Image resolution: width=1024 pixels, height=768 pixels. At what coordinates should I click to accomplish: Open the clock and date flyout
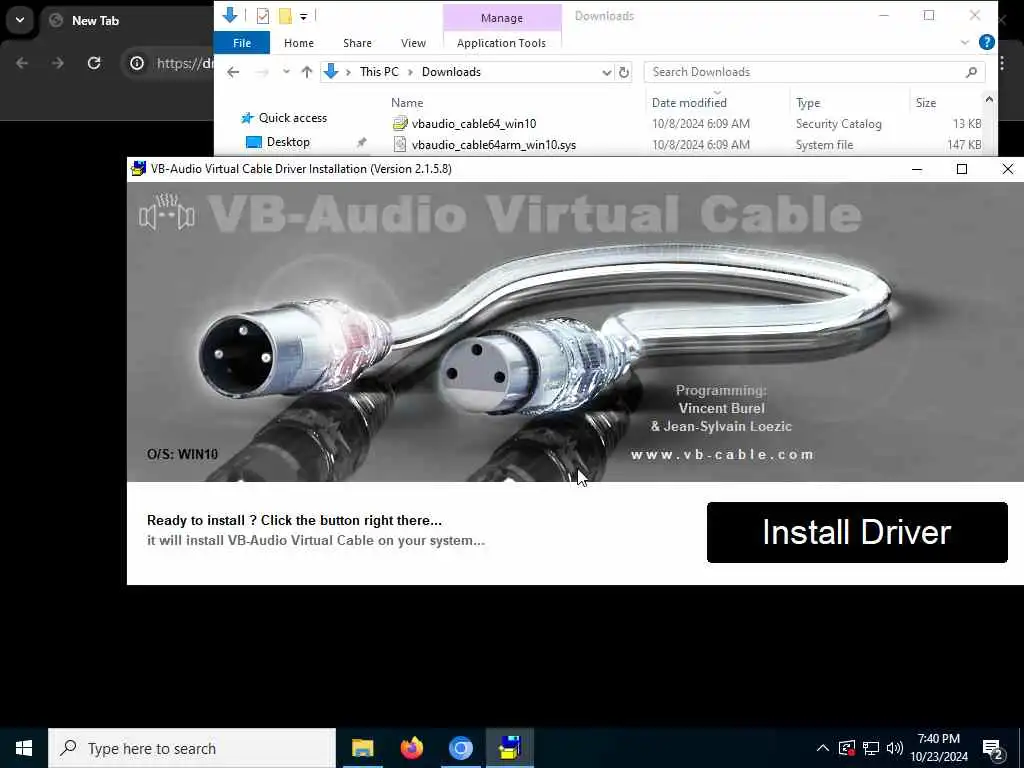click(938, 748)
